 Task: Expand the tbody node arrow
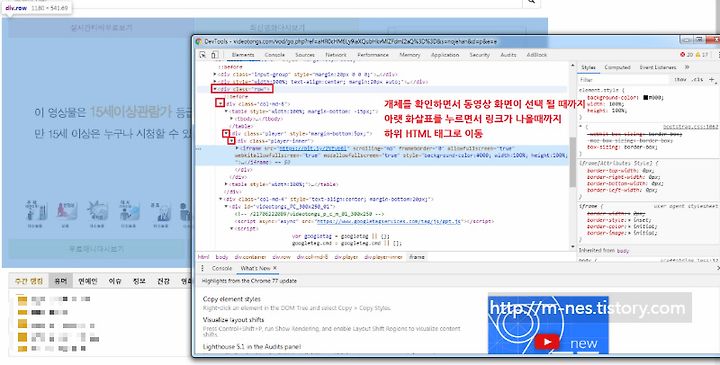coord(232,118)
